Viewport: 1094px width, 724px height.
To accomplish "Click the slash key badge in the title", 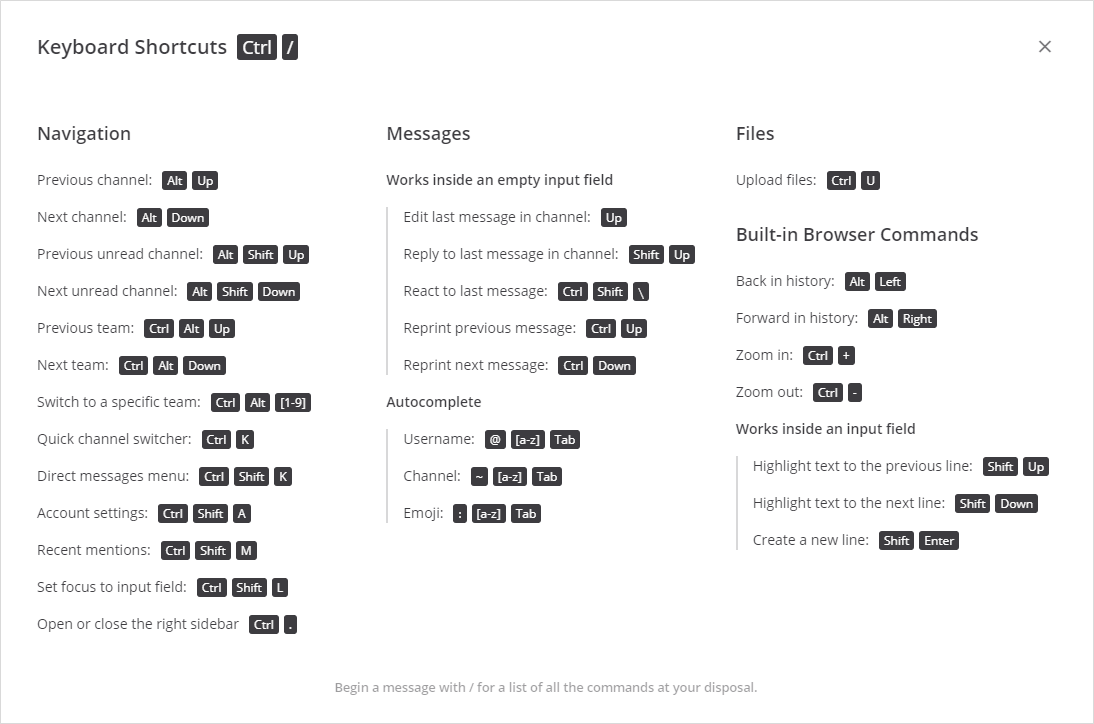I will (290, 48).
